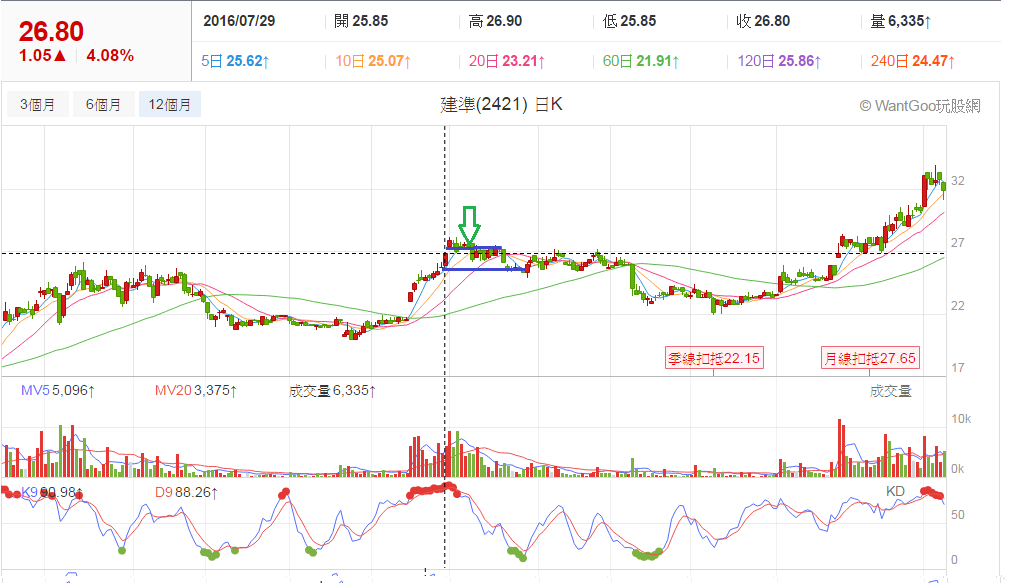1010x583 pixels.
Task: Click the 20日 23.21 moving average
Action: [507, 61]
